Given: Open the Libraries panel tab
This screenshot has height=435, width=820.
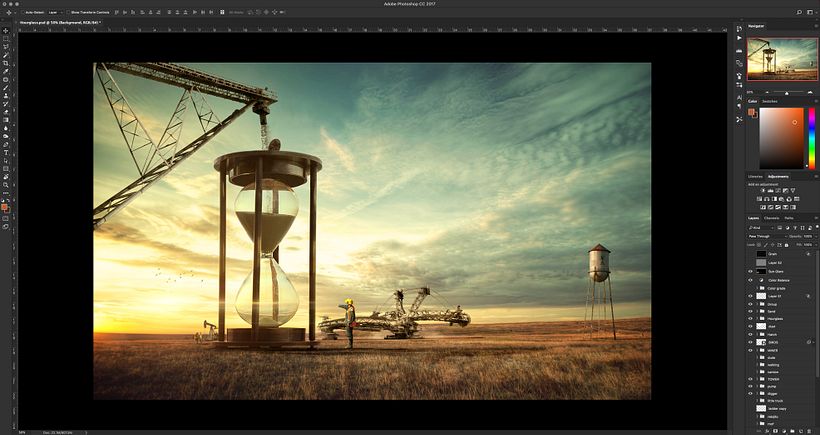Looking at the screenshot, I should tap(755, 176).
